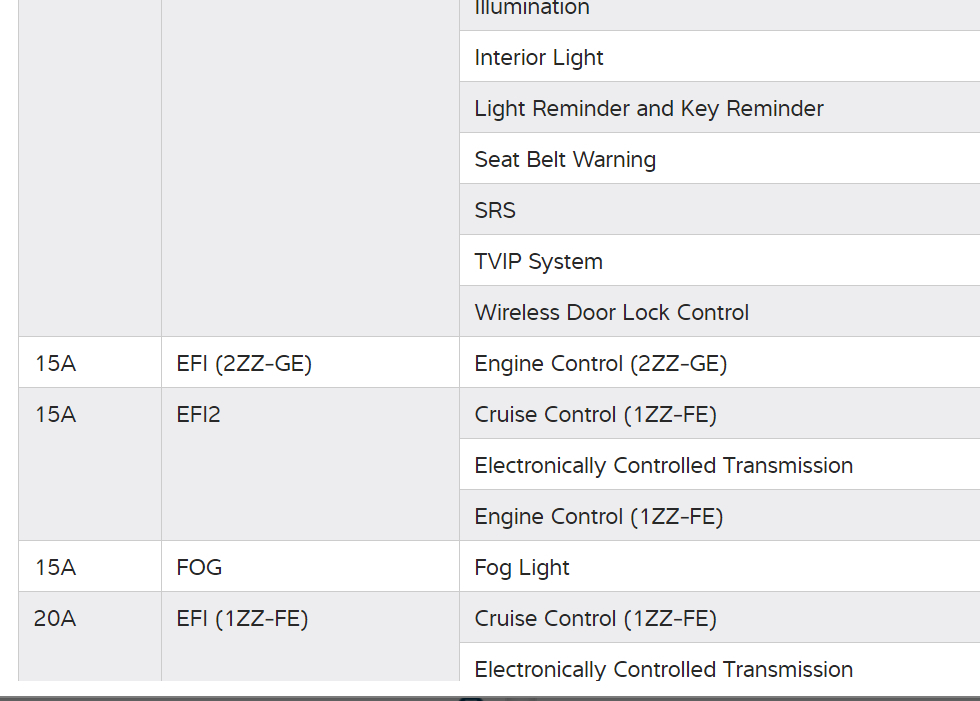Viewport: 980px width, 701px height.
Task: Click the 15A rating beside EFI (2ZZ-GE)
Action: coord(55,364)
